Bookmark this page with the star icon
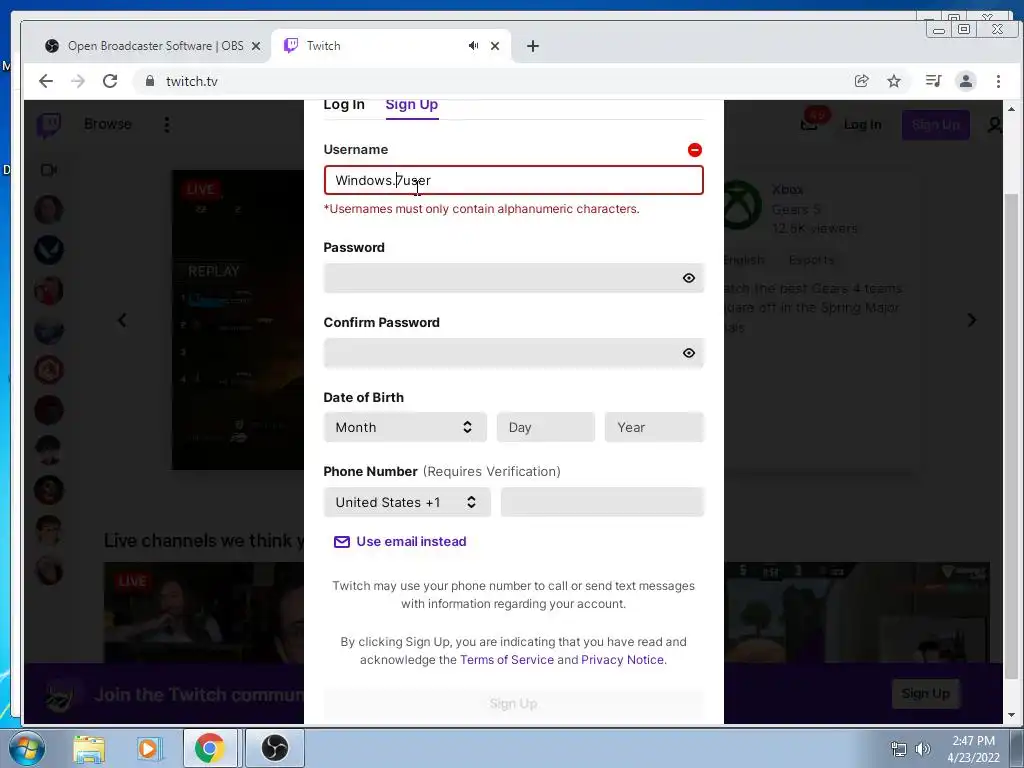The width and height of the screenshot is (1024, 768). pyautogui.click(x=893, y=81)
